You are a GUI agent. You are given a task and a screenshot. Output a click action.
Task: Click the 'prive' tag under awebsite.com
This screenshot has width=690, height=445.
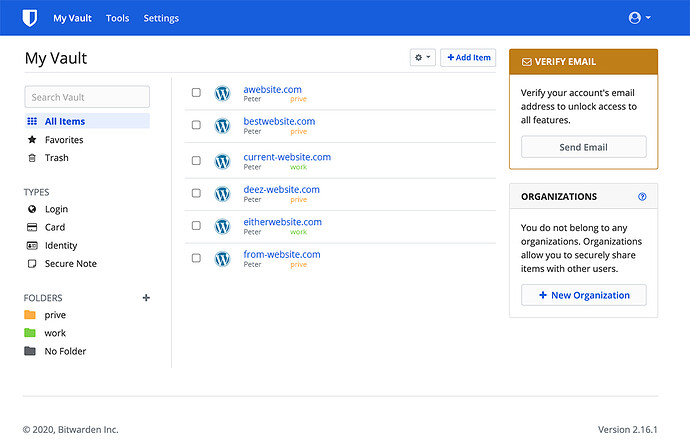[298, 99]
